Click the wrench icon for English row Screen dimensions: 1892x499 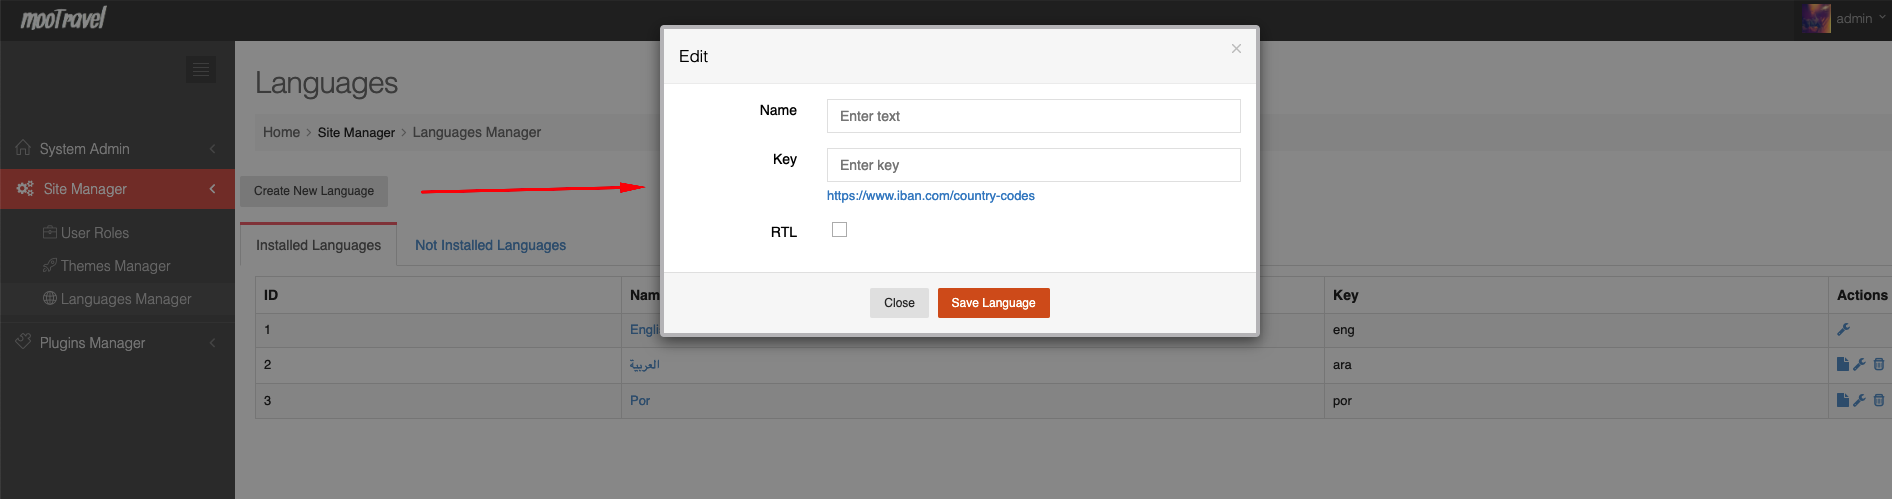1843,329
